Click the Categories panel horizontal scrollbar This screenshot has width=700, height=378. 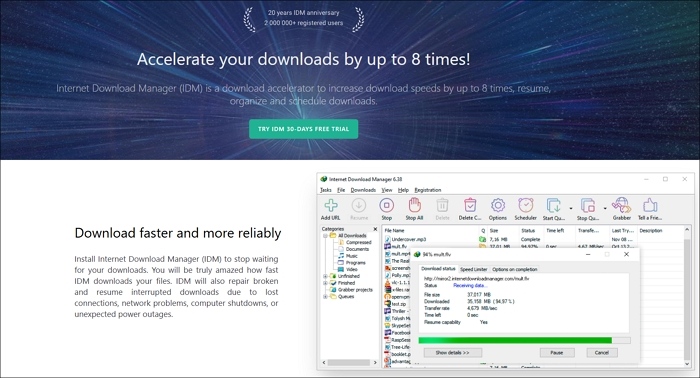(350, 362)
